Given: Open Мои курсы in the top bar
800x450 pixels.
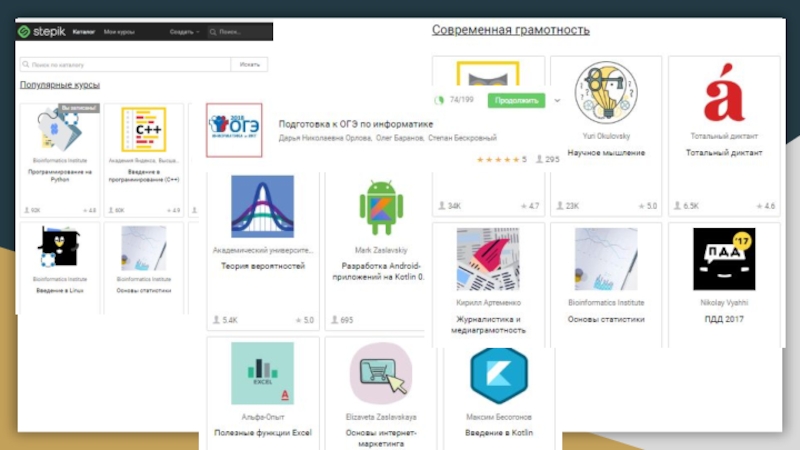Looking at the screenshot, I should (x=119, y=32).
